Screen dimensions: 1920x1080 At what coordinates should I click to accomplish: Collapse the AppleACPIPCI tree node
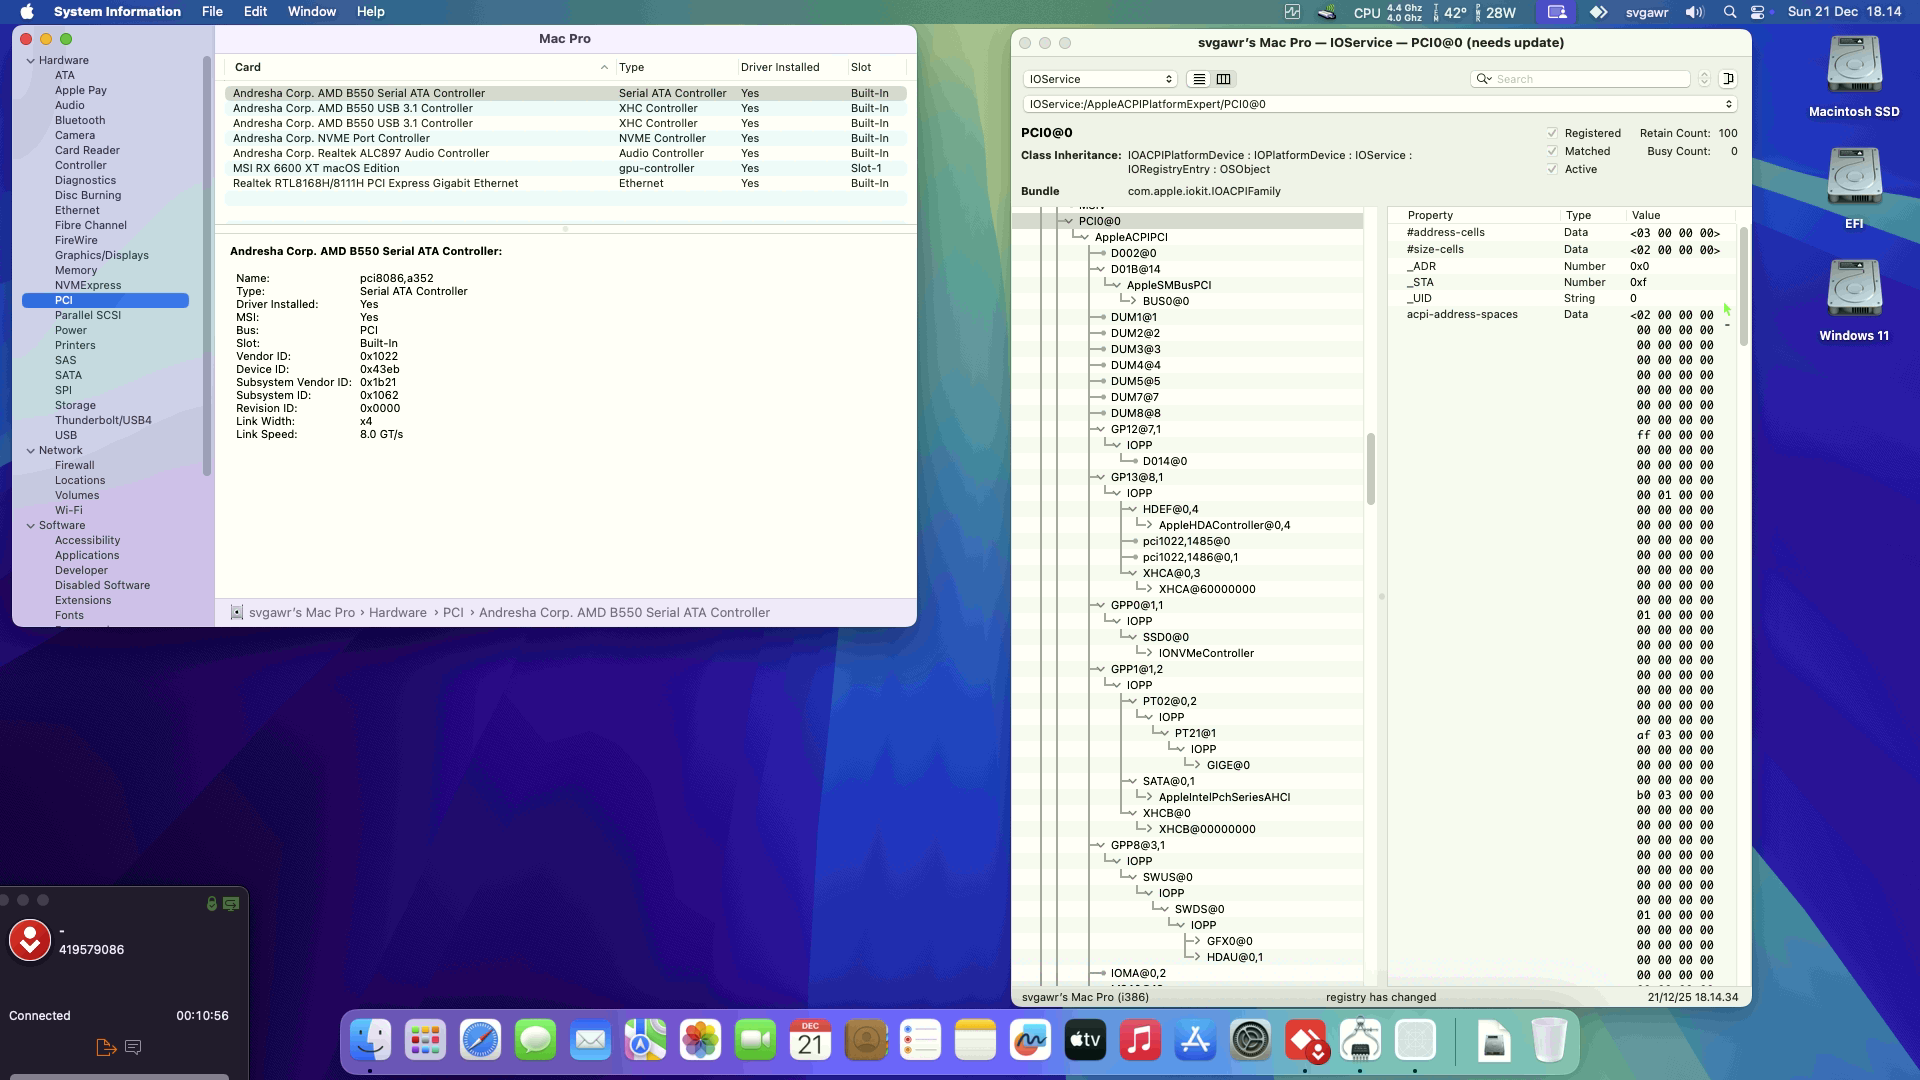point(1084,238)
